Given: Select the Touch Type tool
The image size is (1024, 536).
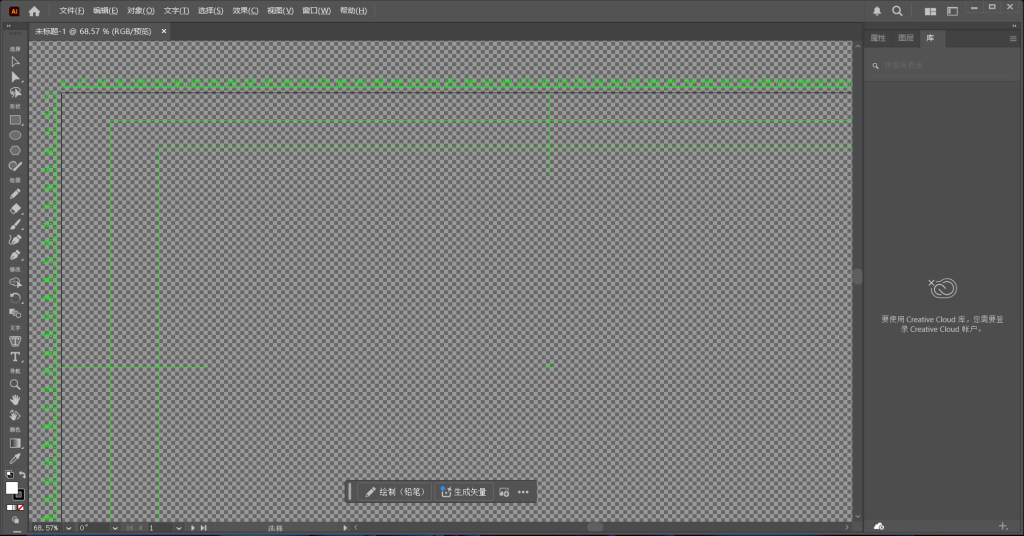Looking at the screenshot, I should tap(15, 341).
